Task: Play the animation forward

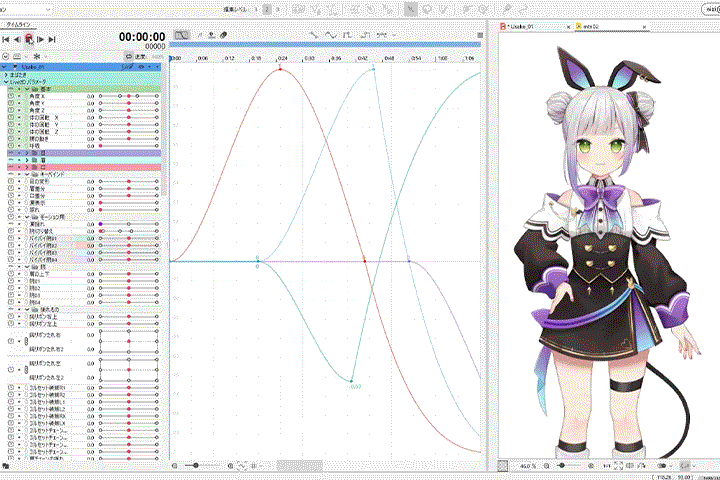Action: (x=40, y=40)
